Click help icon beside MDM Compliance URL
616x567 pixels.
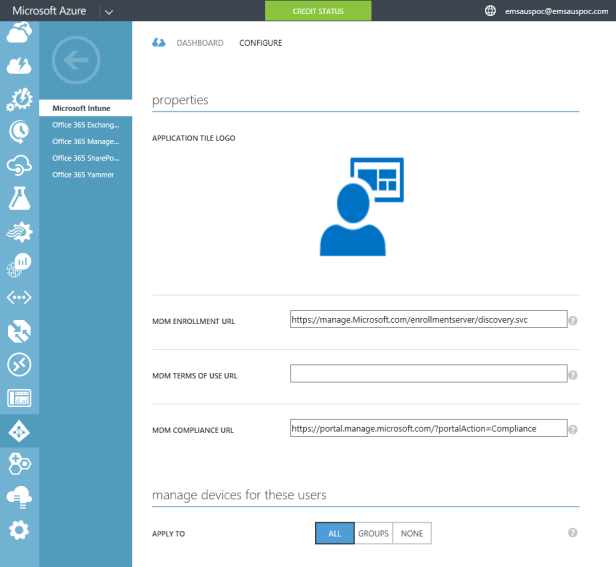(x=573, y=429)
